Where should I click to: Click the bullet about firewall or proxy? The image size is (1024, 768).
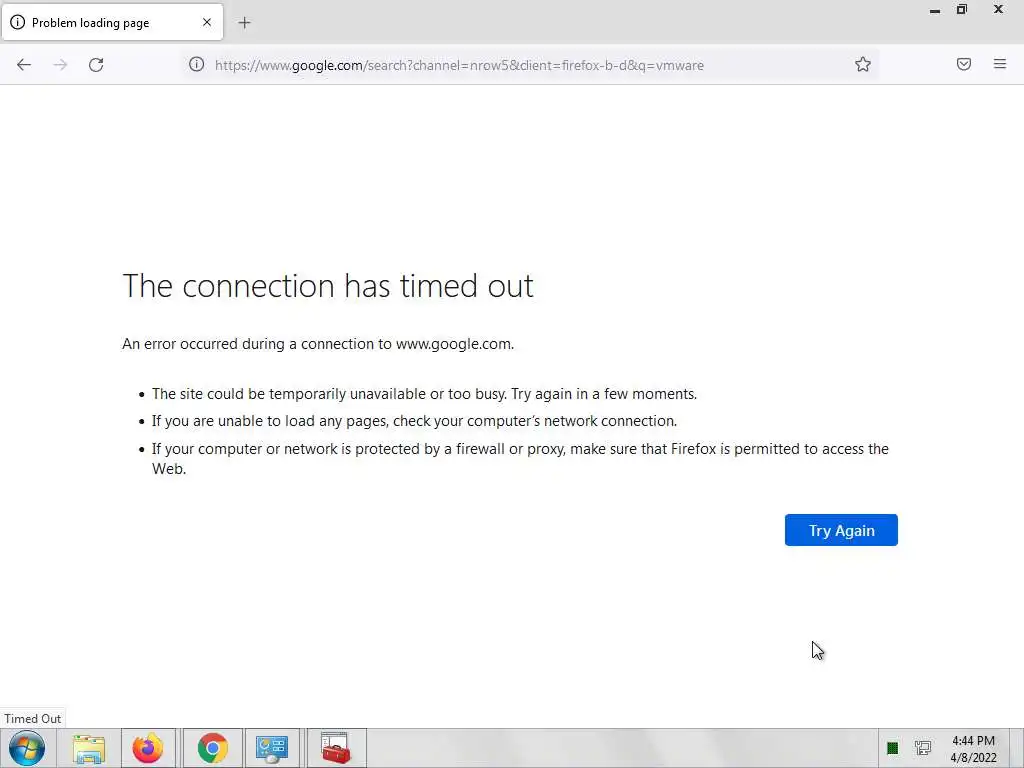point(520,458)
